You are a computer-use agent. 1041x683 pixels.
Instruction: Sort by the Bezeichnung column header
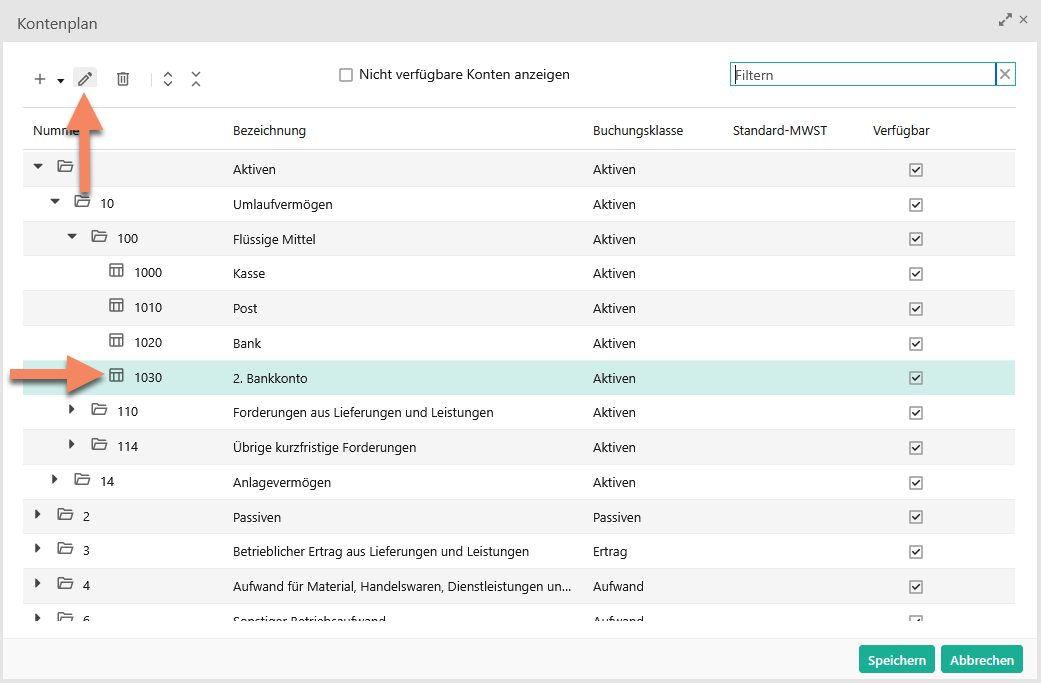coord(269,131)
